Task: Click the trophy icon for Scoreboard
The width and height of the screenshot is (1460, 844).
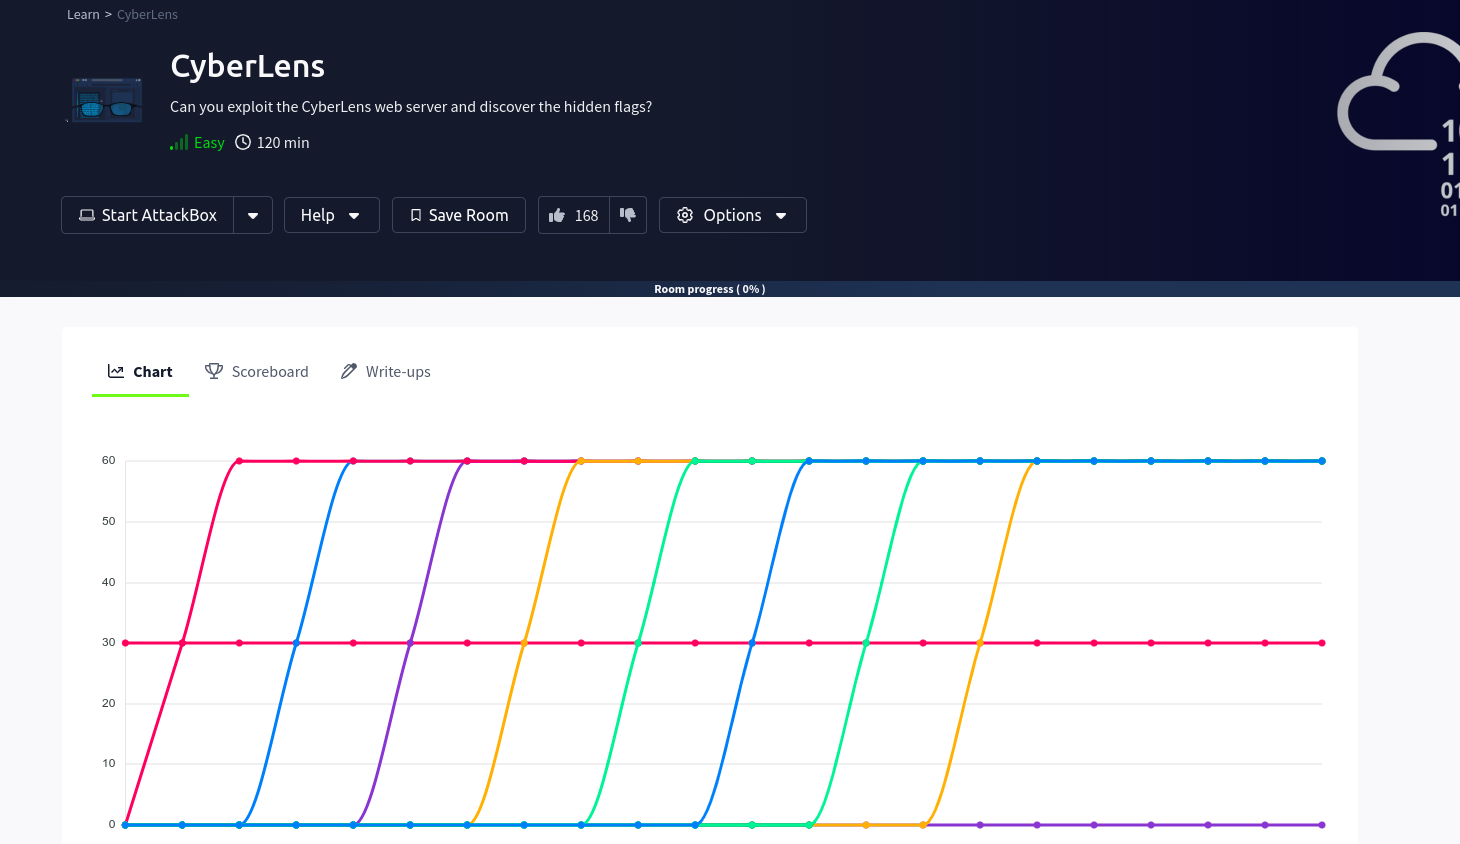Action: pos(214,371)
